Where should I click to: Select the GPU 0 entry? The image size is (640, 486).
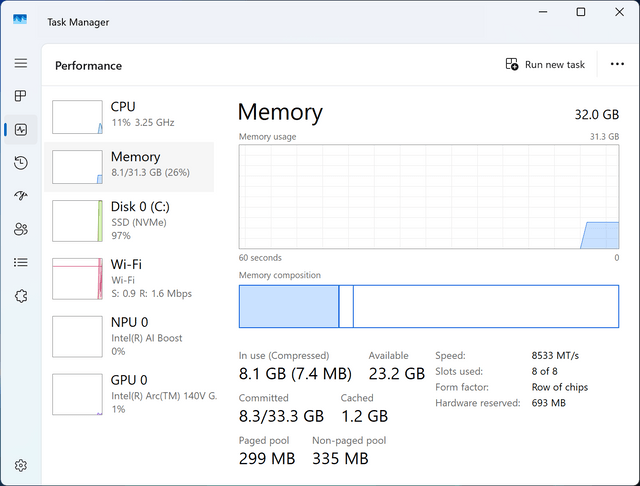click(x=129, y=395)
